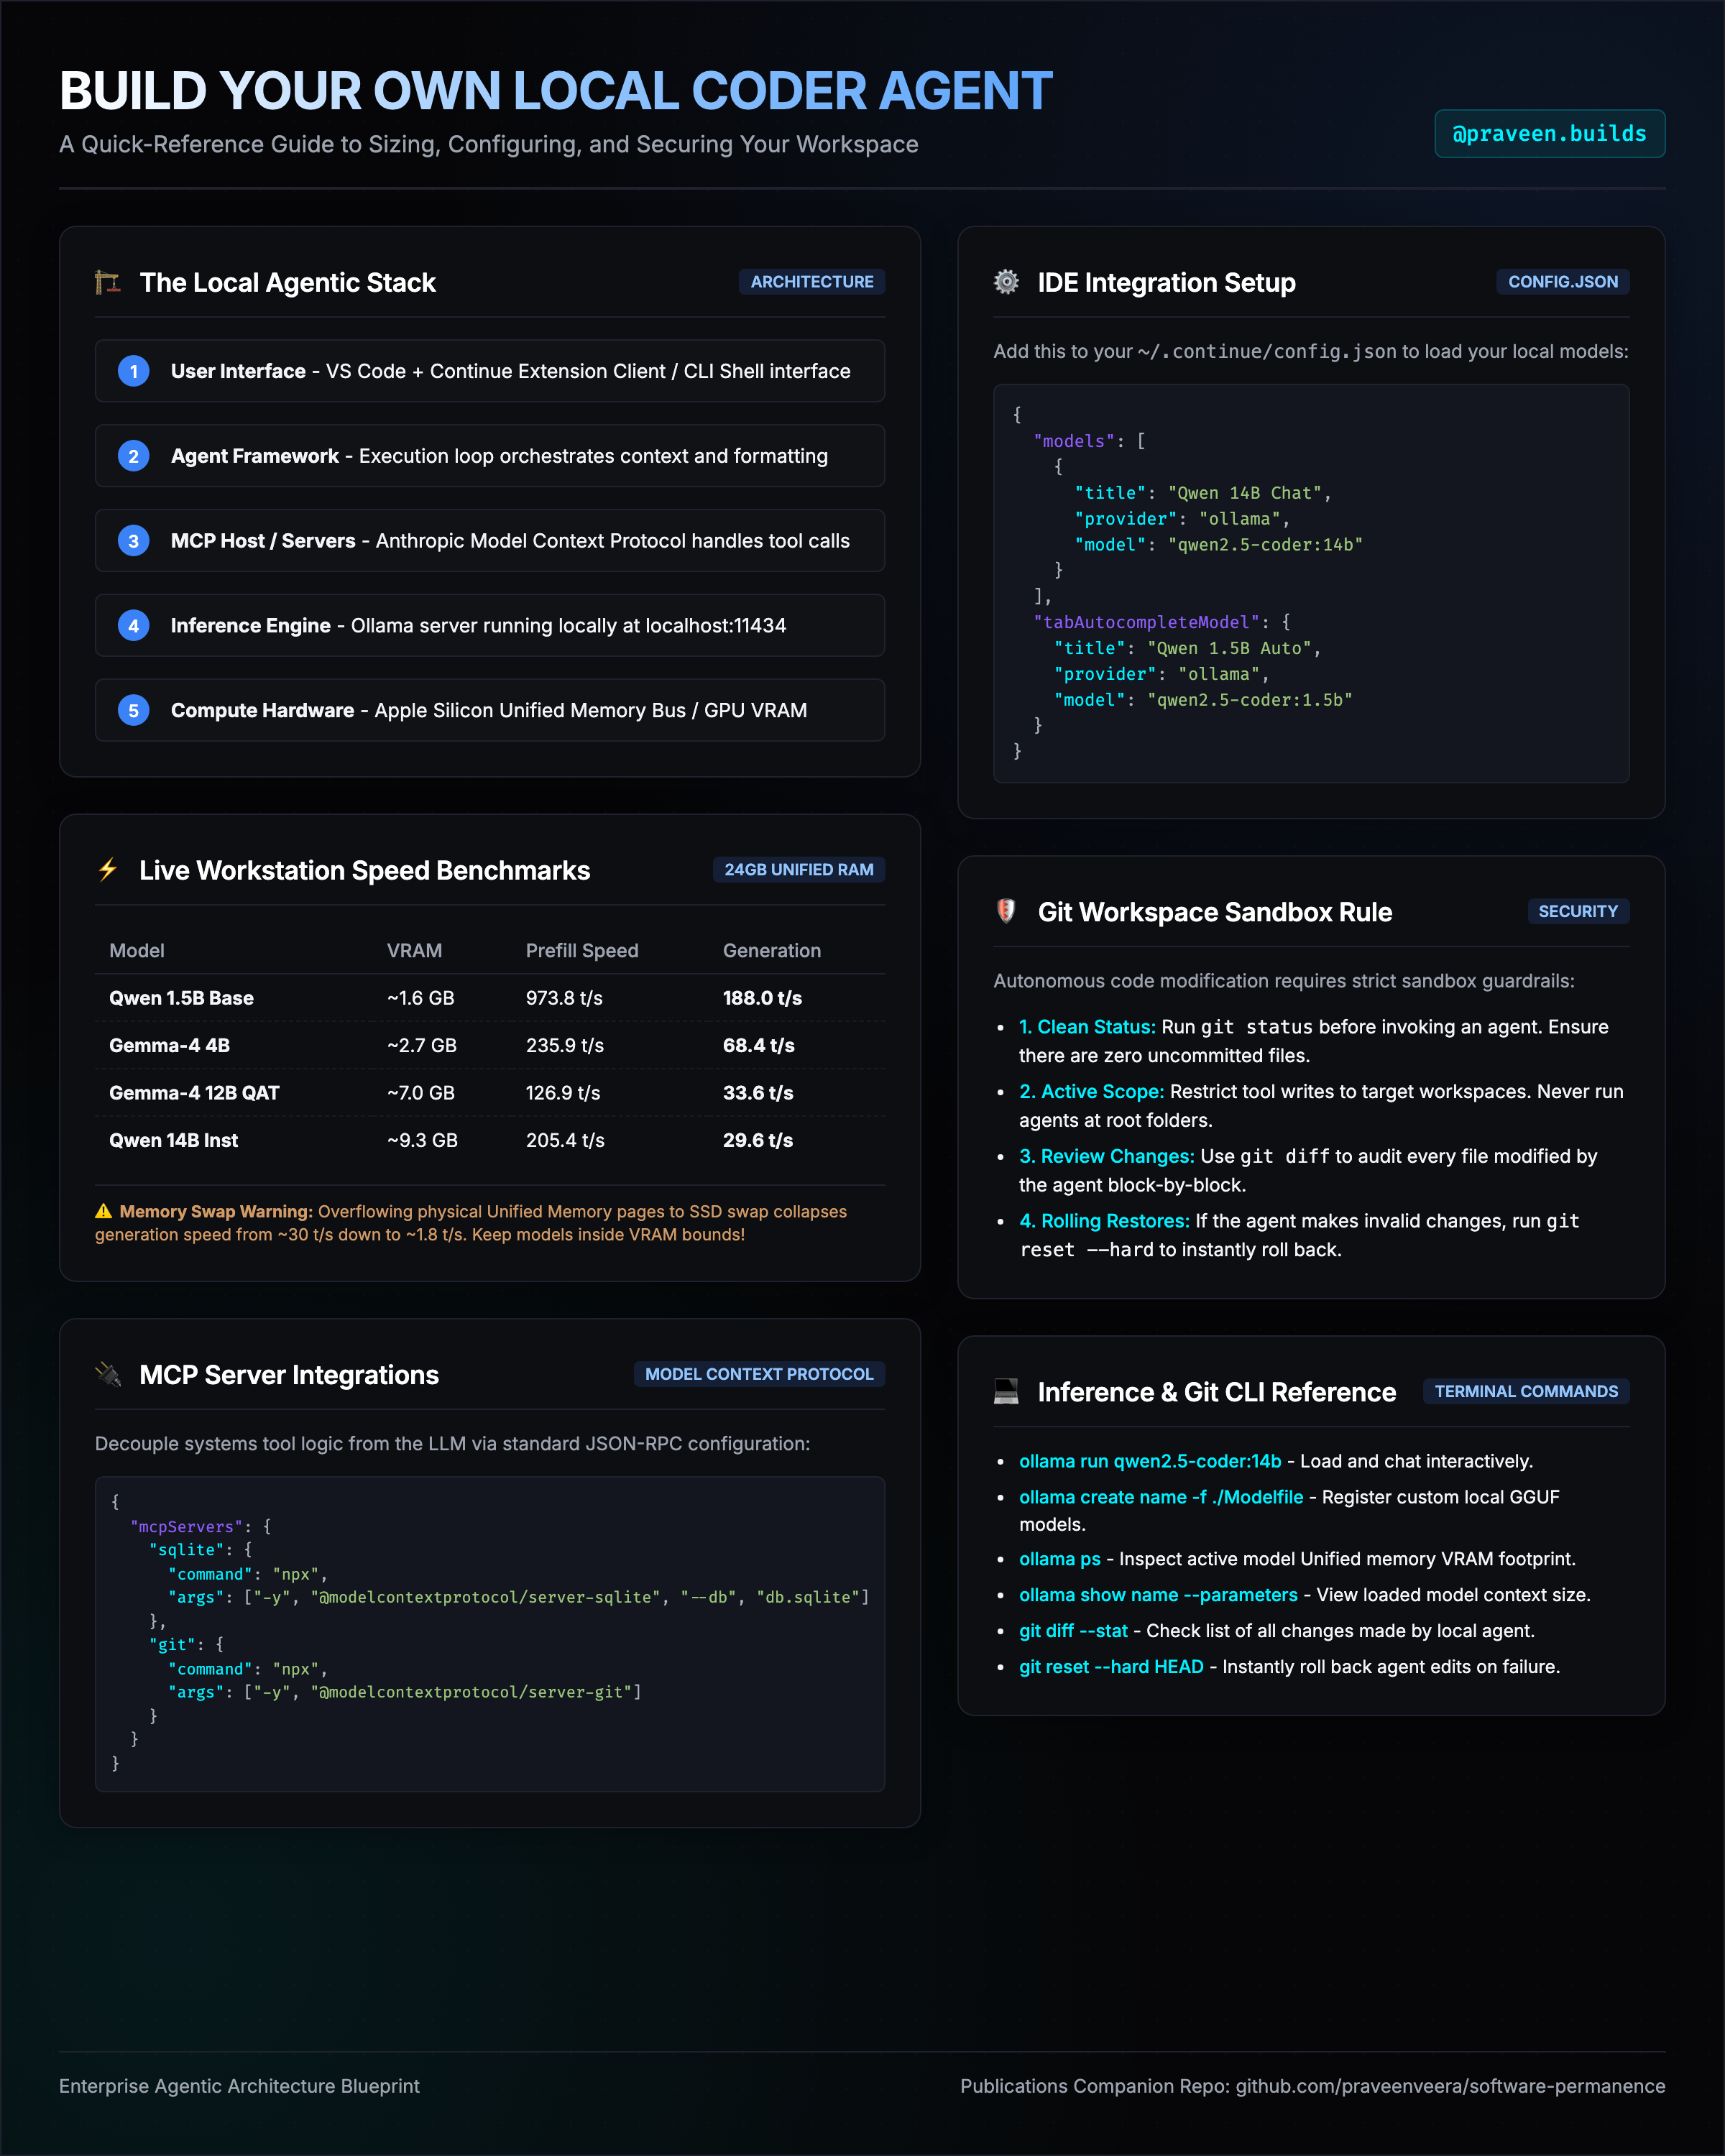Click the number 5 circle for Compute Hardware
This screenshot has width=1725, height=2156.
(x=134, y=710)
